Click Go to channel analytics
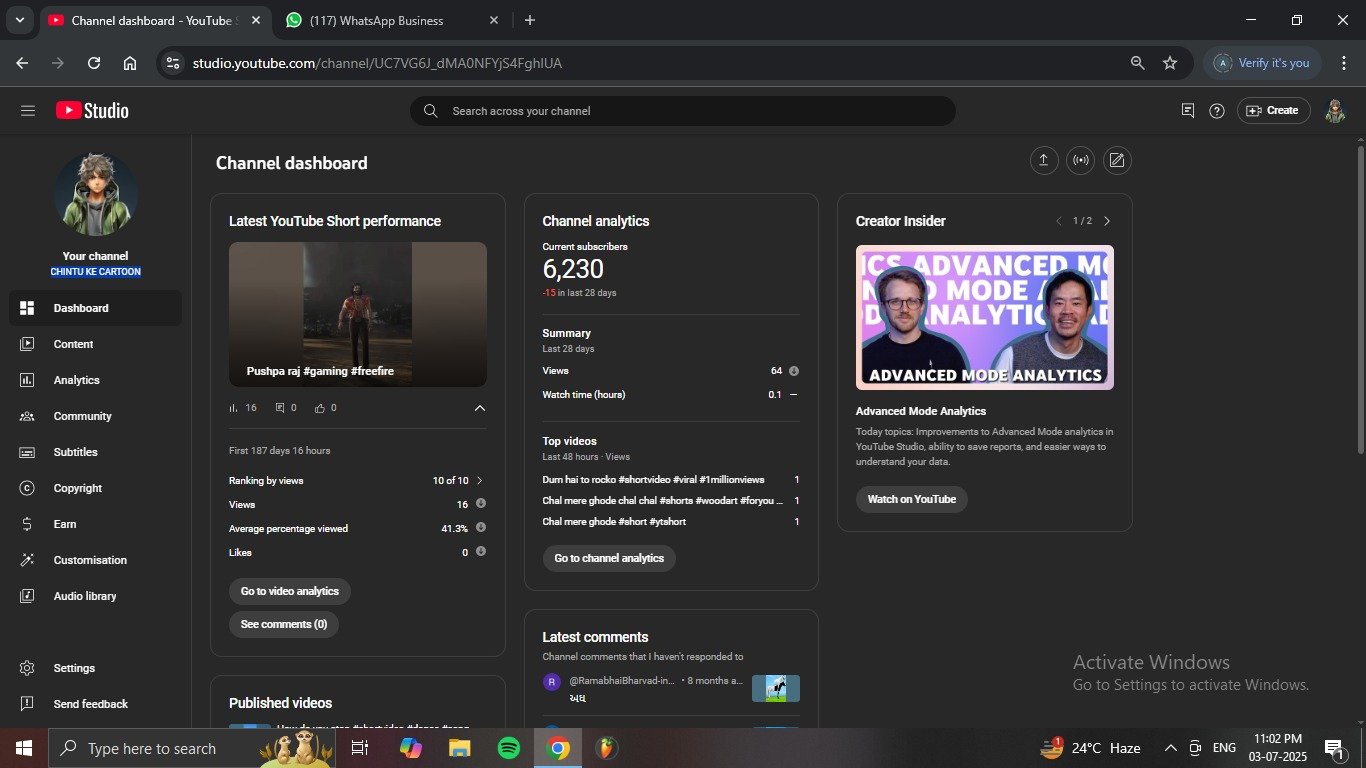 click(x=609, y=558)
